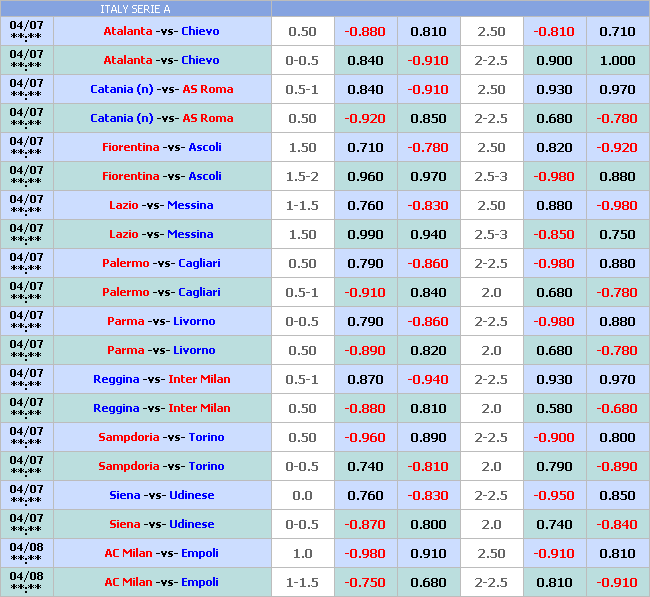Click the 1.000 odds in Atalanta-Chievo row

617,61
